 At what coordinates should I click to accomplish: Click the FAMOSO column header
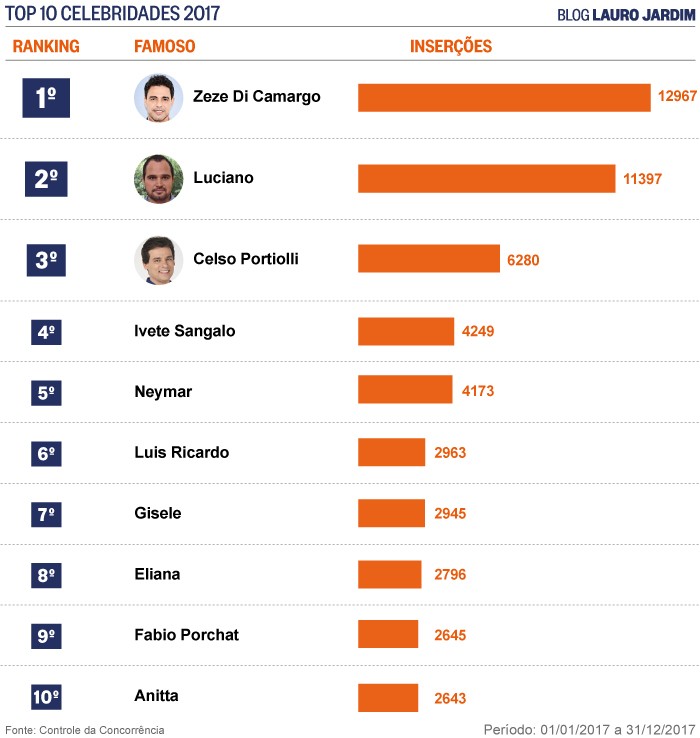(164, 47)
